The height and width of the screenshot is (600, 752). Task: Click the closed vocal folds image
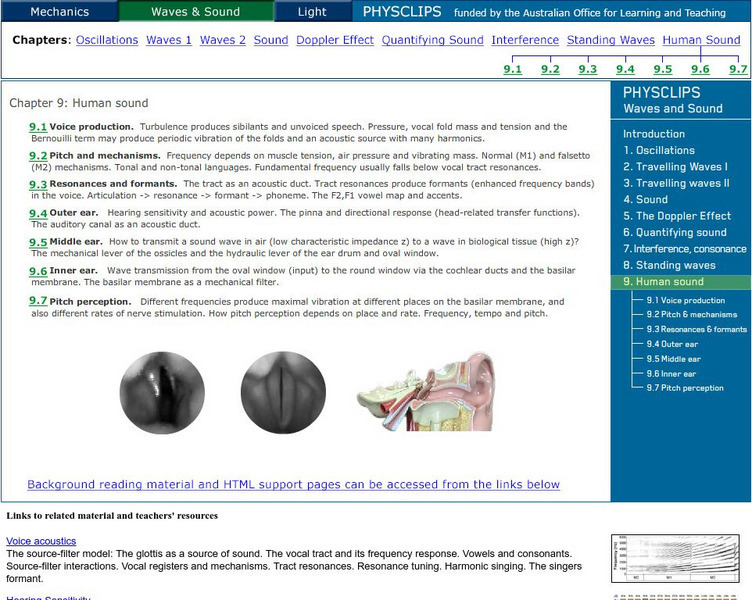pos(283,393)
